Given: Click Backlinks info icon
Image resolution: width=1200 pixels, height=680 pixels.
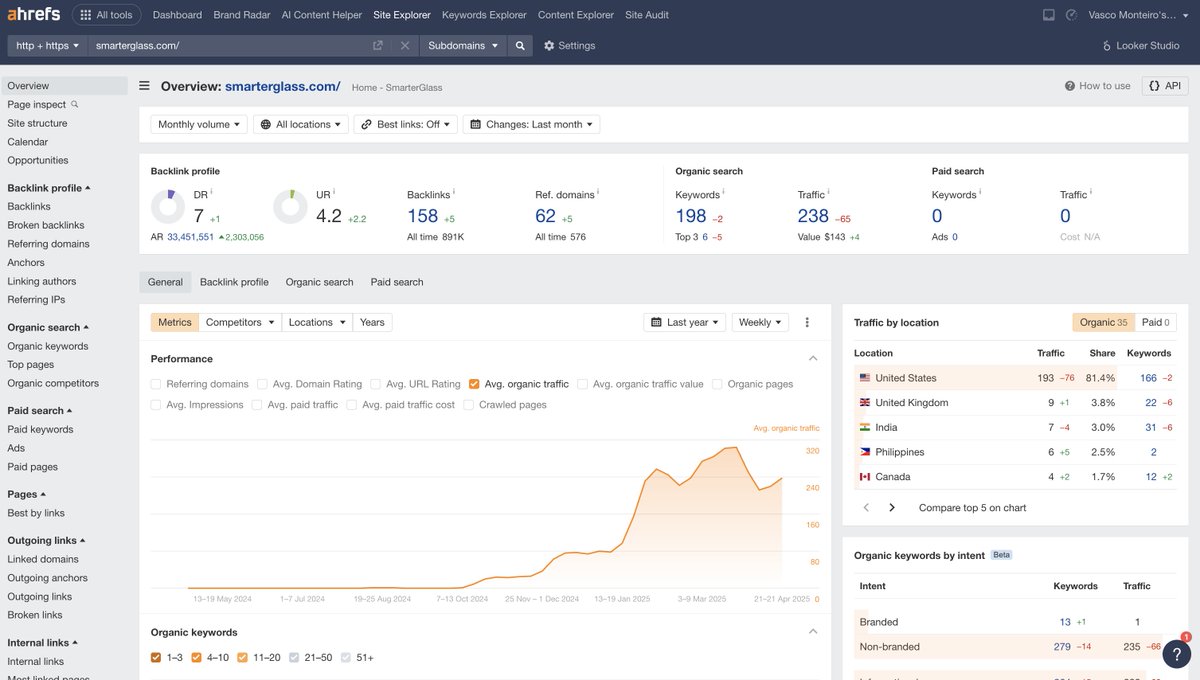Looking at the screenshot, I should 453,192.
